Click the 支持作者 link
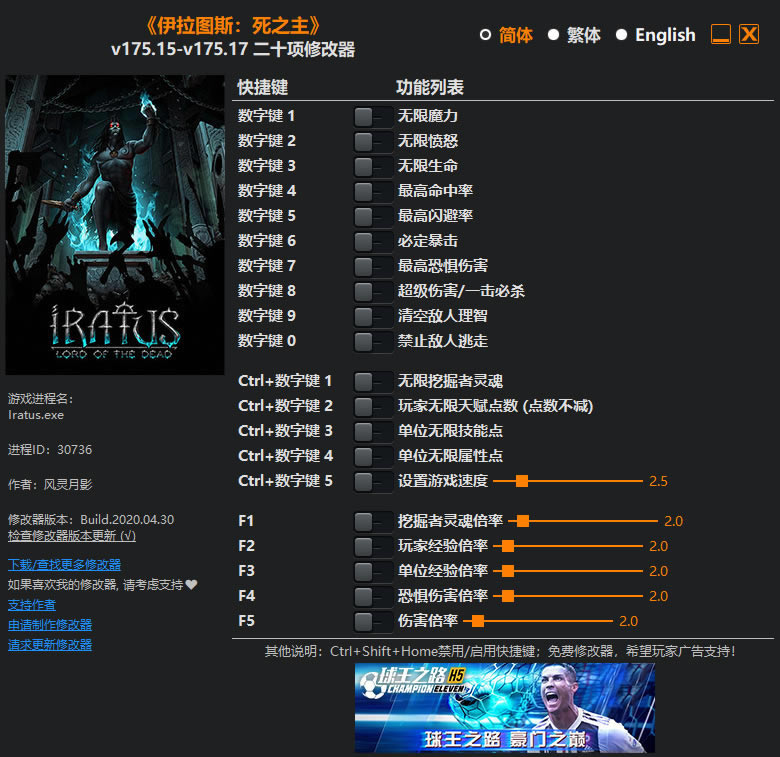 tap(32, 605)
